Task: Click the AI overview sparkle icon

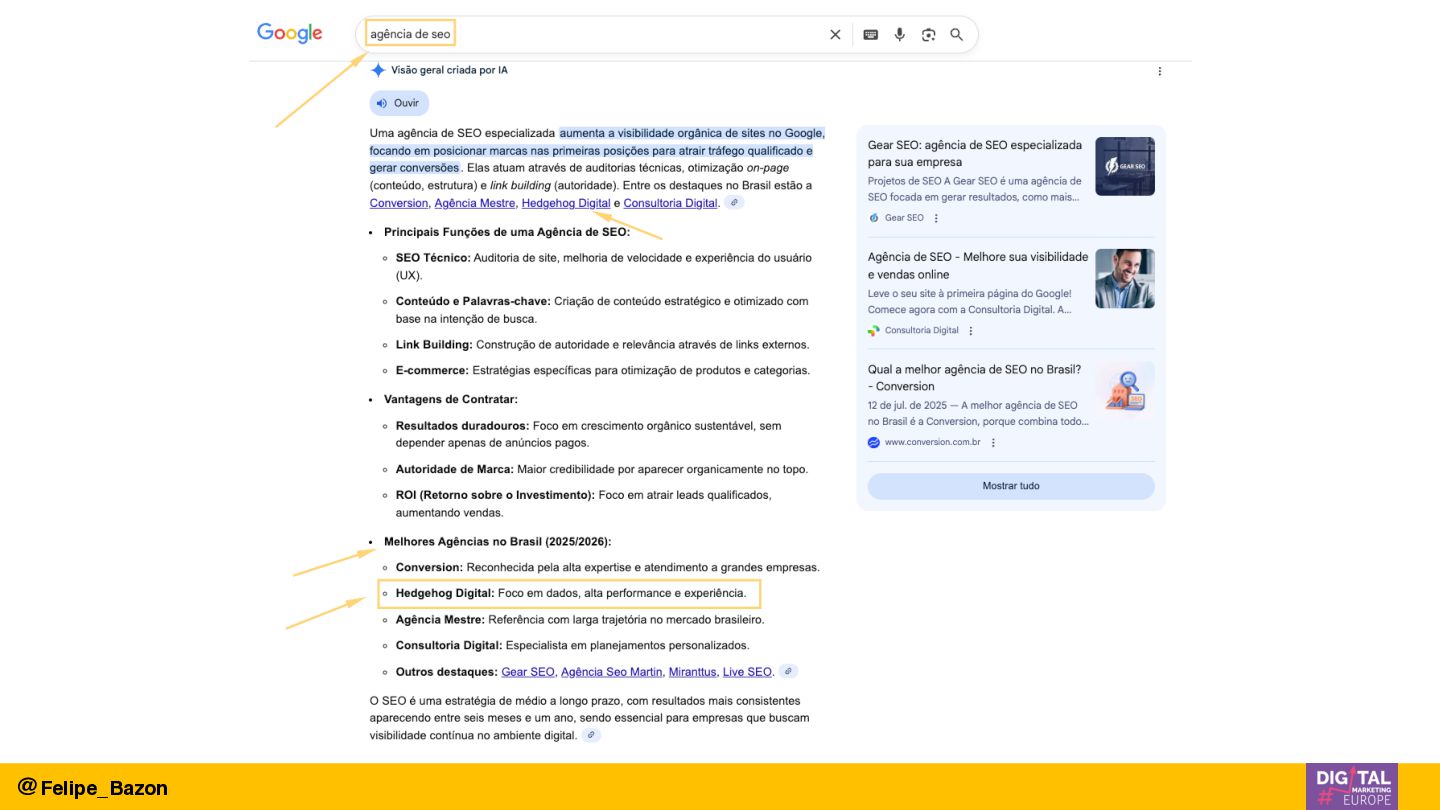Action: [378, 70]
